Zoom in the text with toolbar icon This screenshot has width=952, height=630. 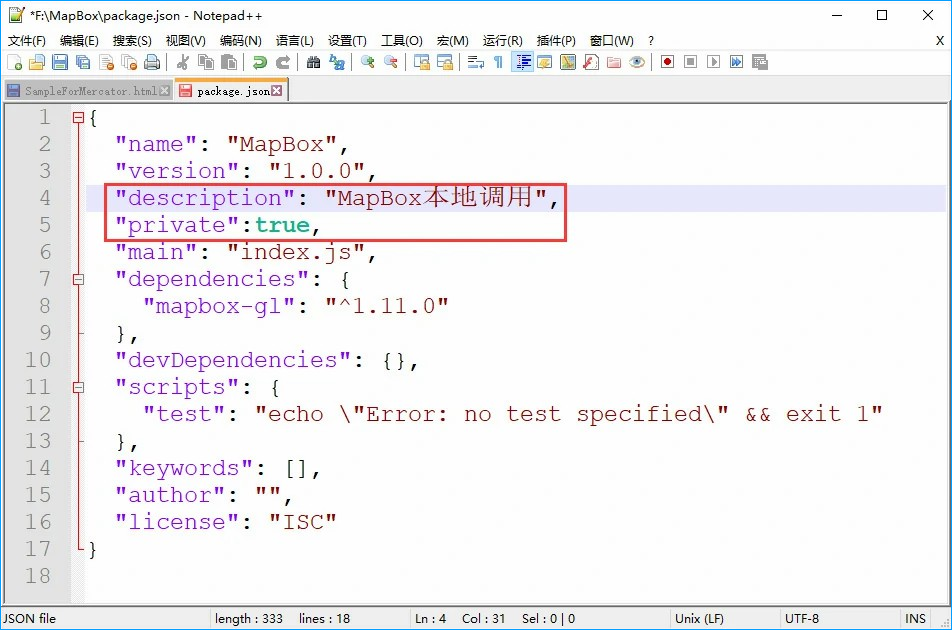click(368, 62)
